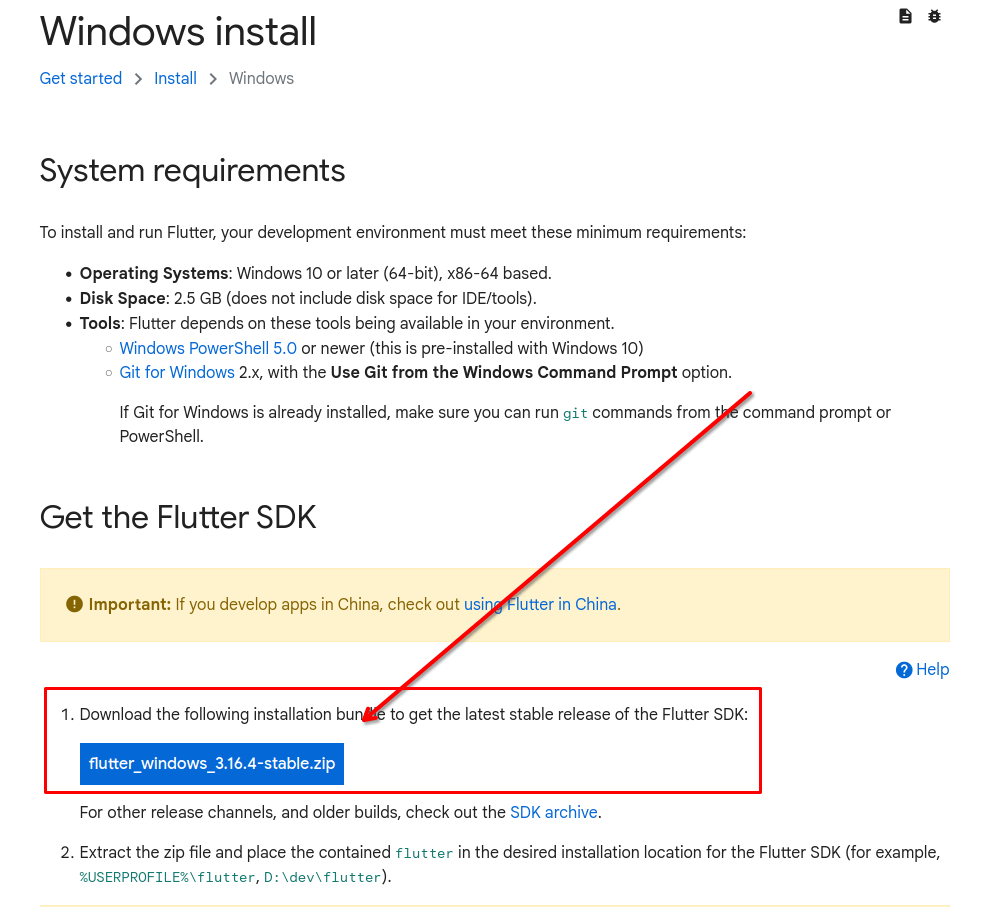Select the Windows breadcrumb item
Viewport: 989px width, 907px height.
(x=261, y=78)
